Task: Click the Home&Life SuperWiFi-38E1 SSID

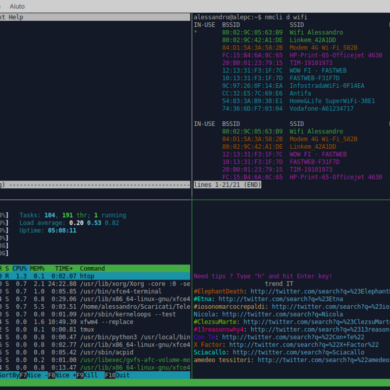Action: (x=332, y=101)
